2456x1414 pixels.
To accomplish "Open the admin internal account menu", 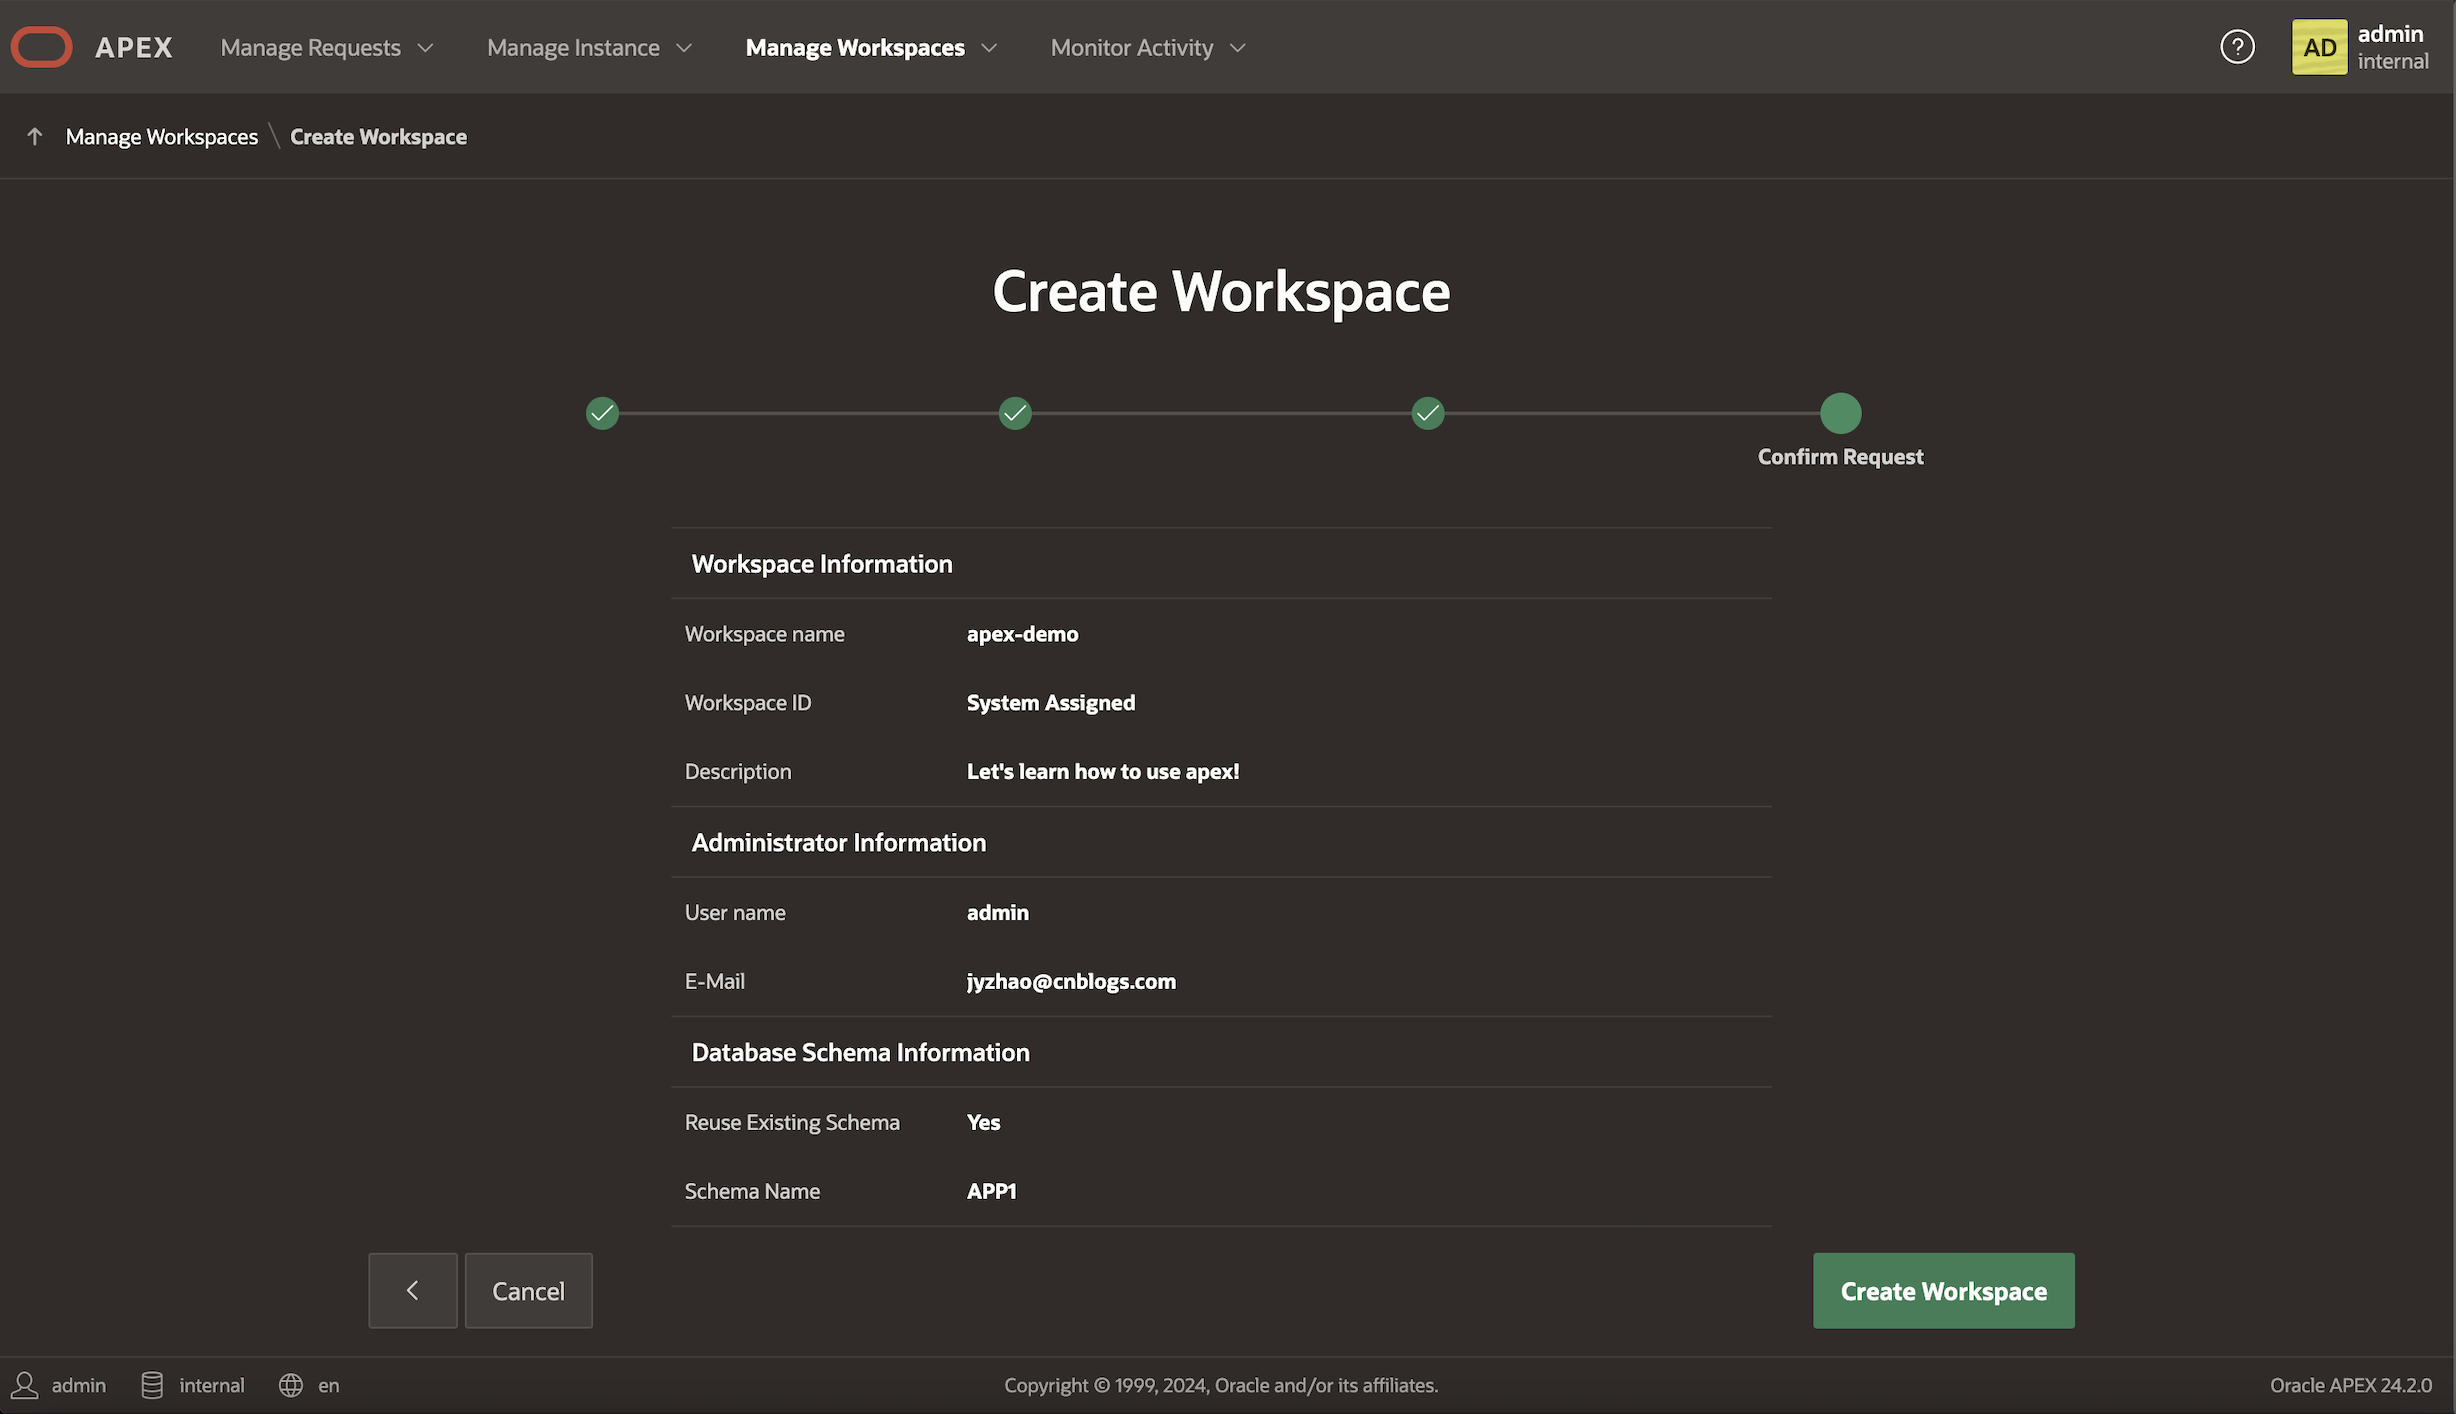I will pos(2392,47).
